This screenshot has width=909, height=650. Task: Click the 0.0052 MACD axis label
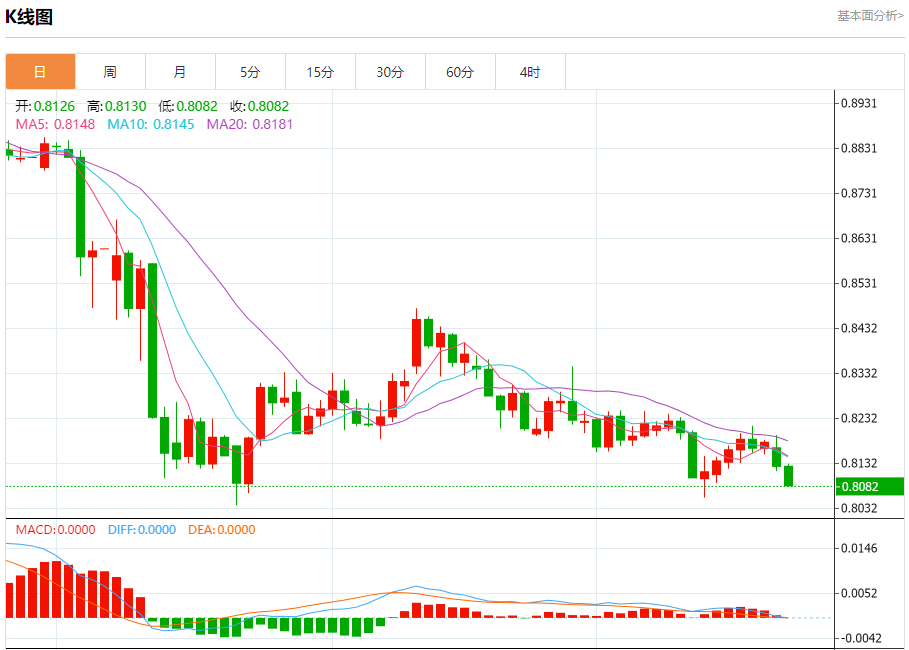tap(859, 593)
